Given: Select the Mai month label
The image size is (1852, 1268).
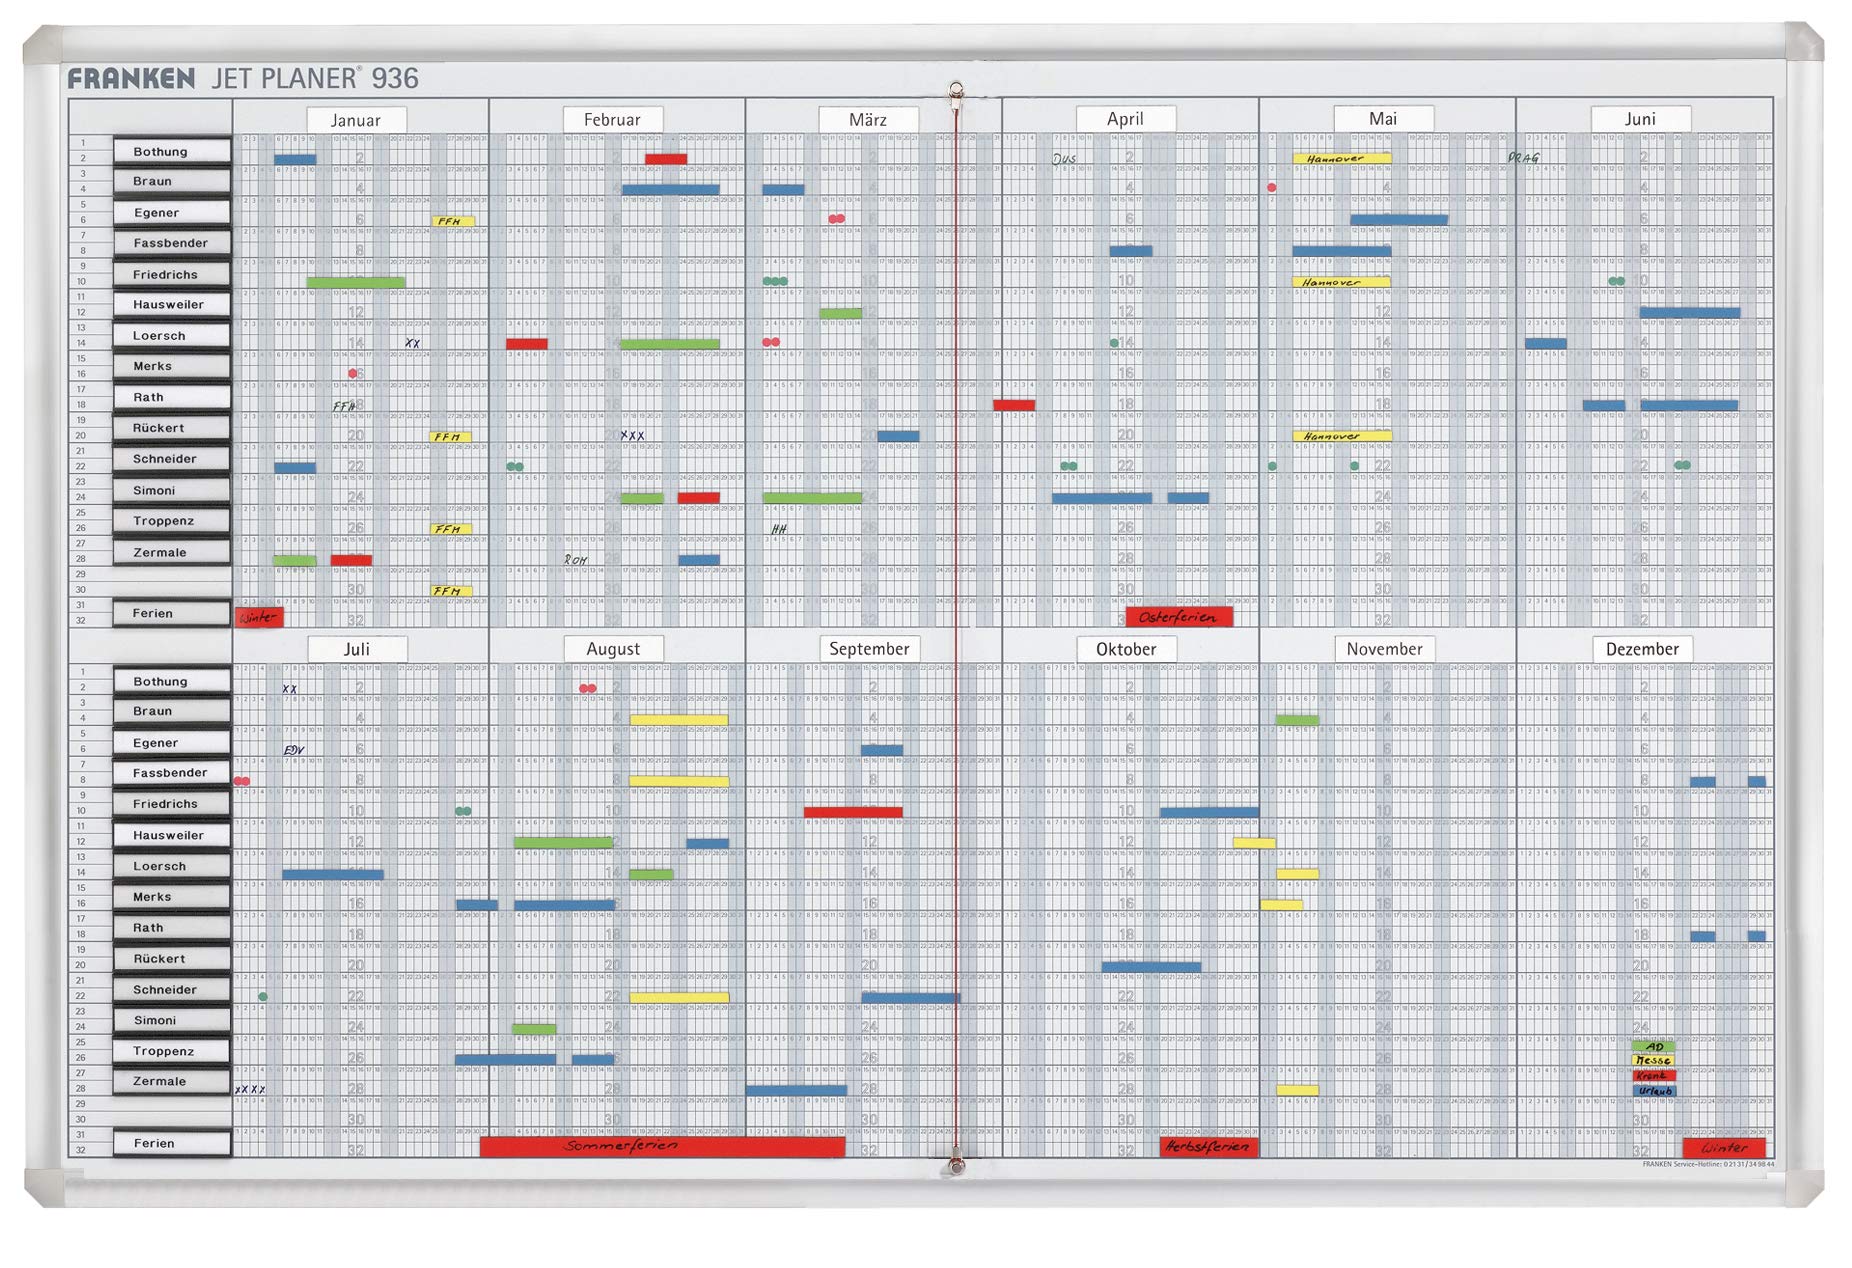Looking at the screenshot, I should [x=1383, y=119].
